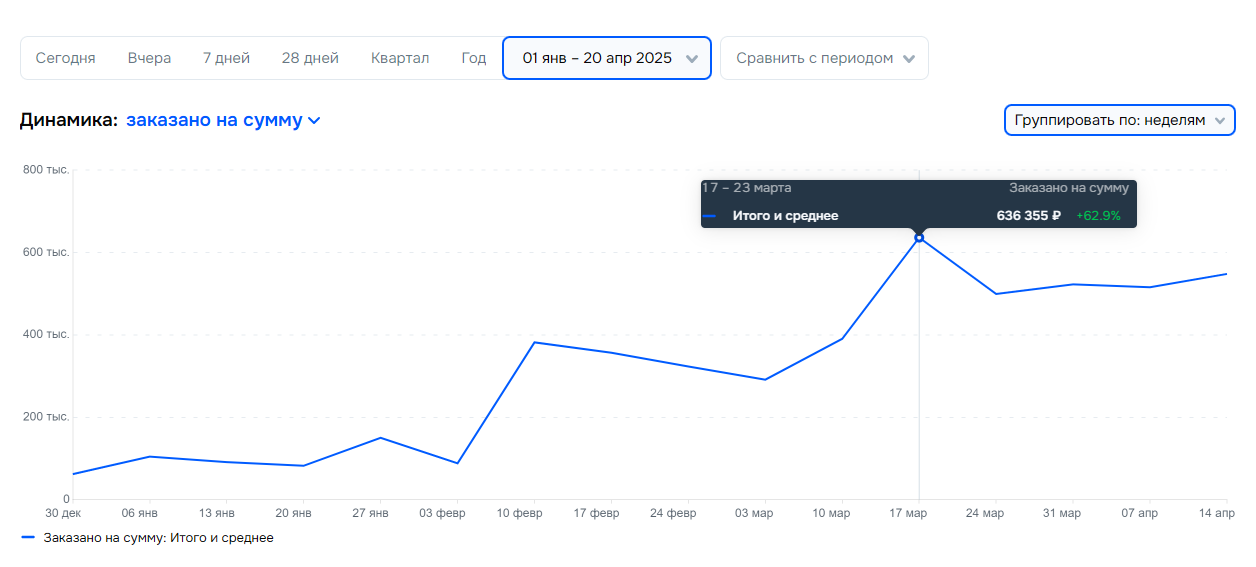This screenshot has width=1256, height=567.
Task: Toggle the 'Заказано на сумму: Итого и среднее' legend
Action: (158, 538)
